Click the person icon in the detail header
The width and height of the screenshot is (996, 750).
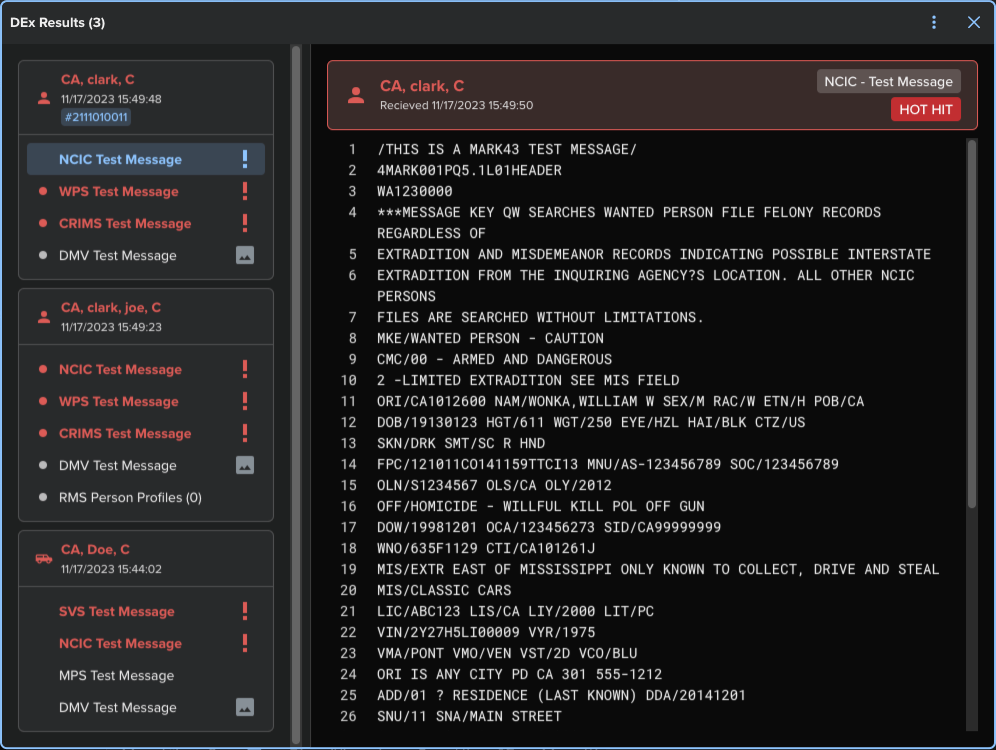tap(355, 95)
